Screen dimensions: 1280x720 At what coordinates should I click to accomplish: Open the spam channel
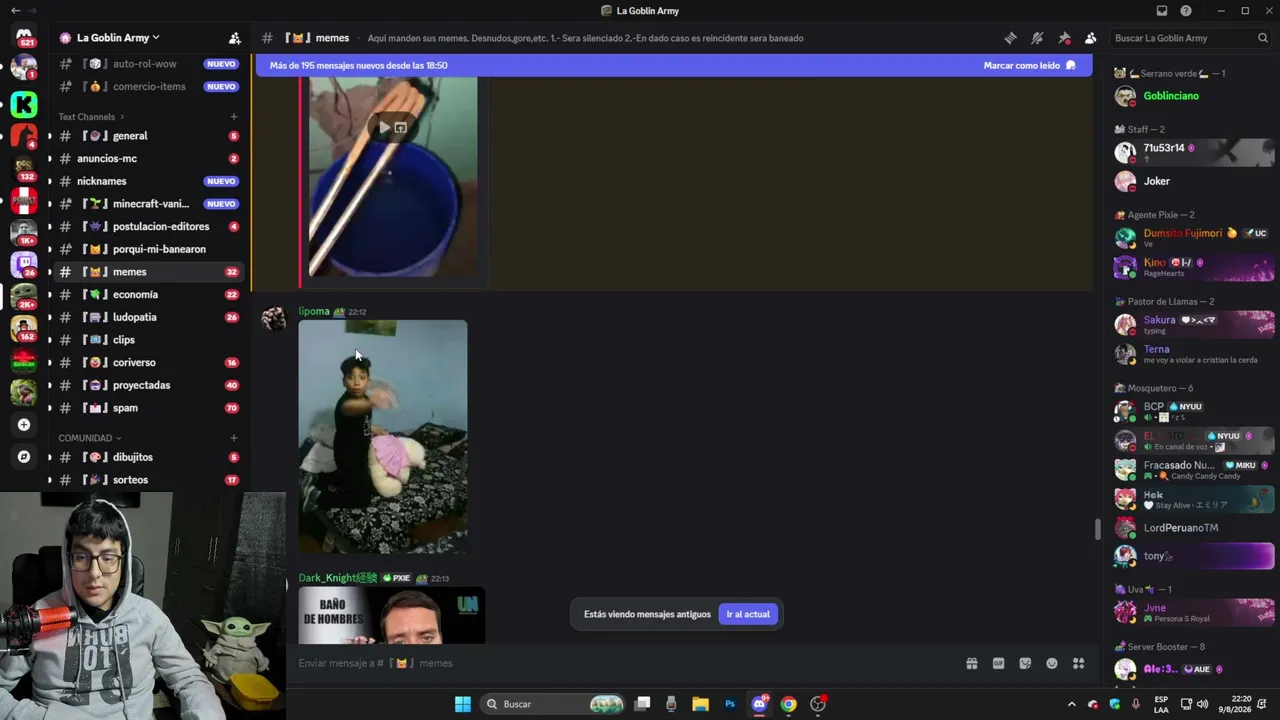tap(148, 408)
